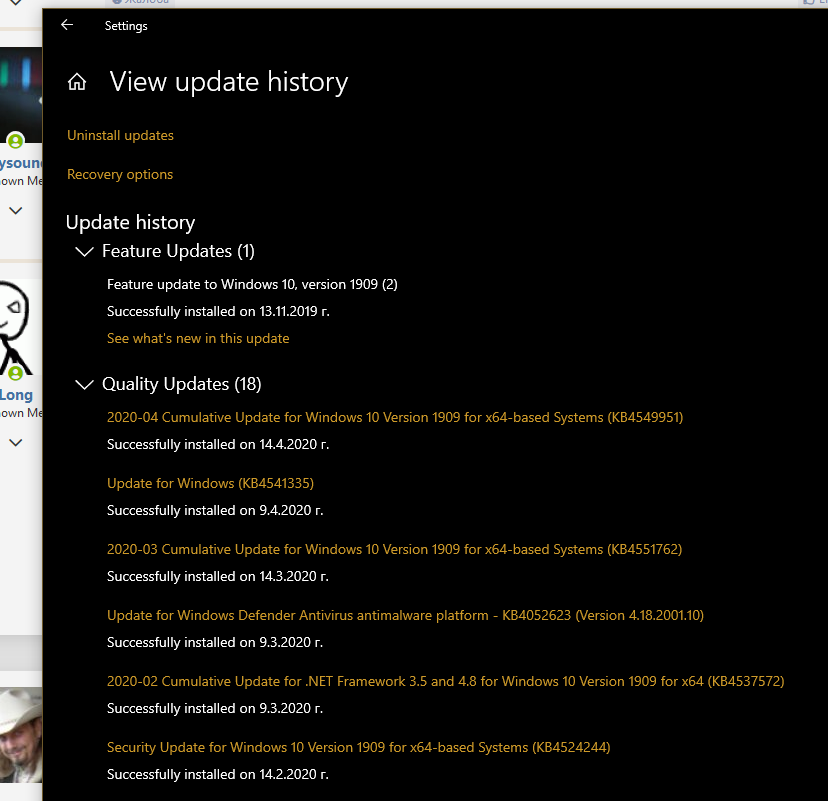
Task: Open 'Long' username in forum window
Action: click(x=16, y=395)
